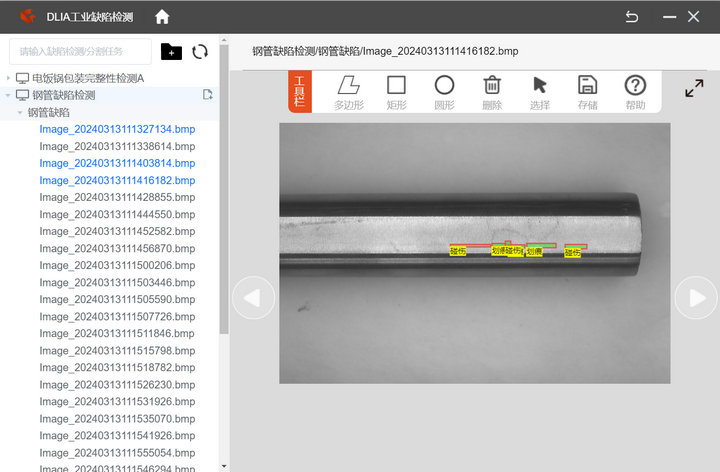This screenshot has height=472, width=720.
Task: Expand image view to fullscreen
Action: (x=694, y=88)
